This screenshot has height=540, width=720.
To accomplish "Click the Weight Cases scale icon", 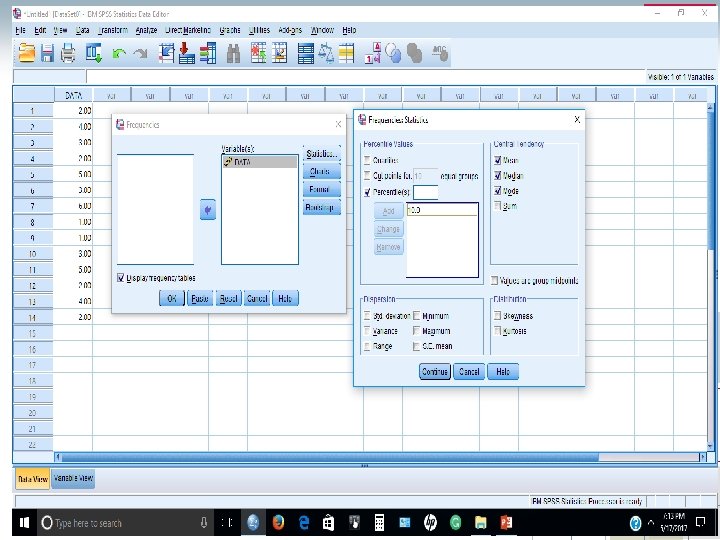I will (326, 53).
